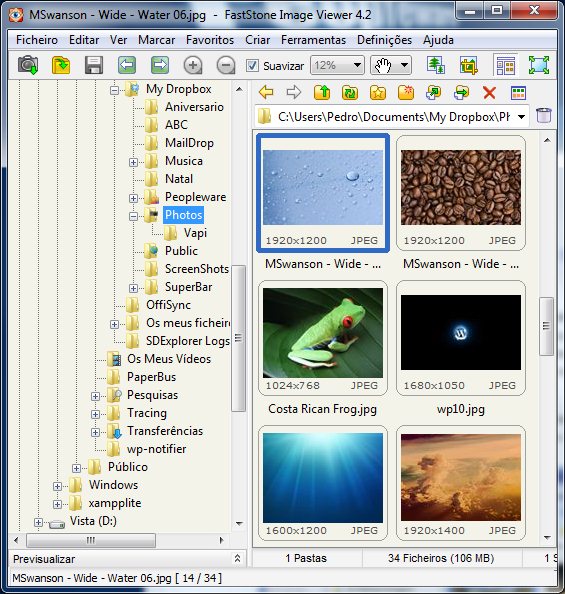Image resolution: width=565 pixels, height=594 pixels.
Task: Go up one folder level icon
Action: click(x=322, y=92)
